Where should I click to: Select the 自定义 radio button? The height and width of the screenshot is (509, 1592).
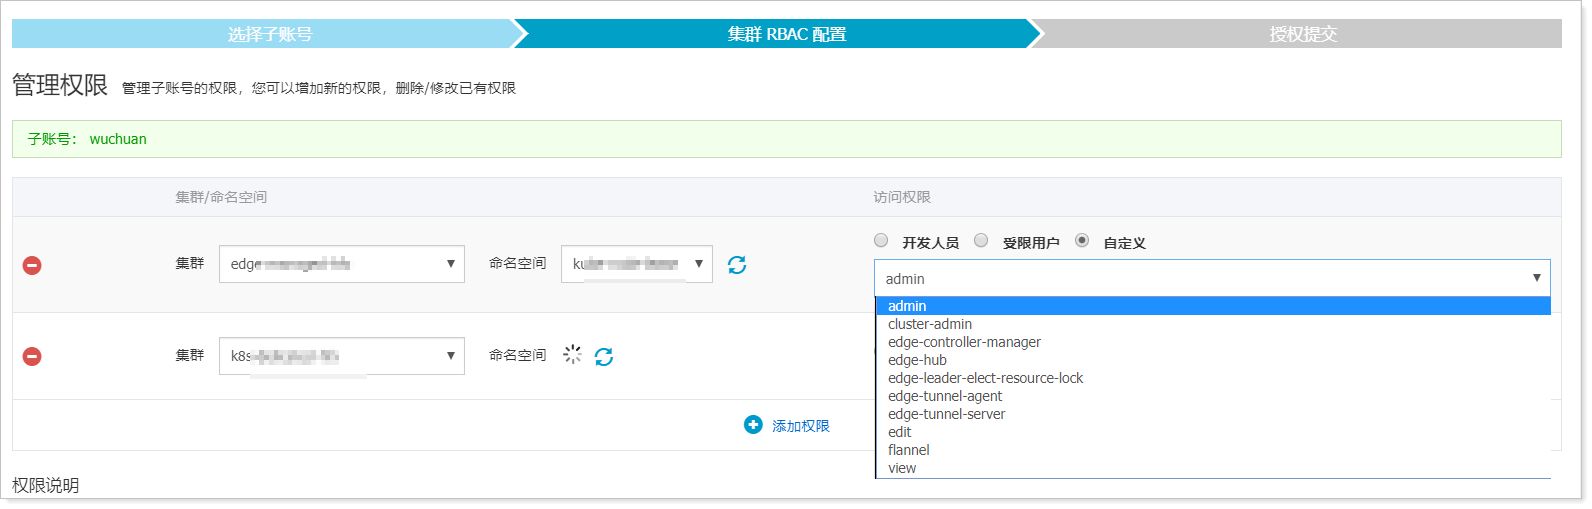point(1082,240)
